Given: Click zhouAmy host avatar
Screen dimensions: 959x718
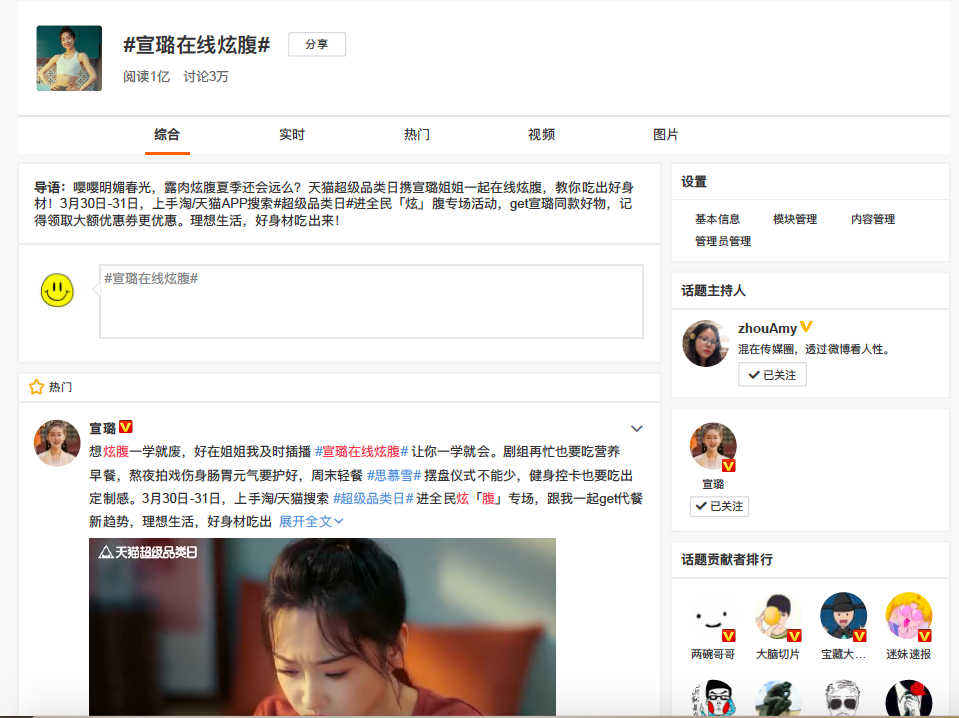Looking at the screenshot, I should (706, 343).
